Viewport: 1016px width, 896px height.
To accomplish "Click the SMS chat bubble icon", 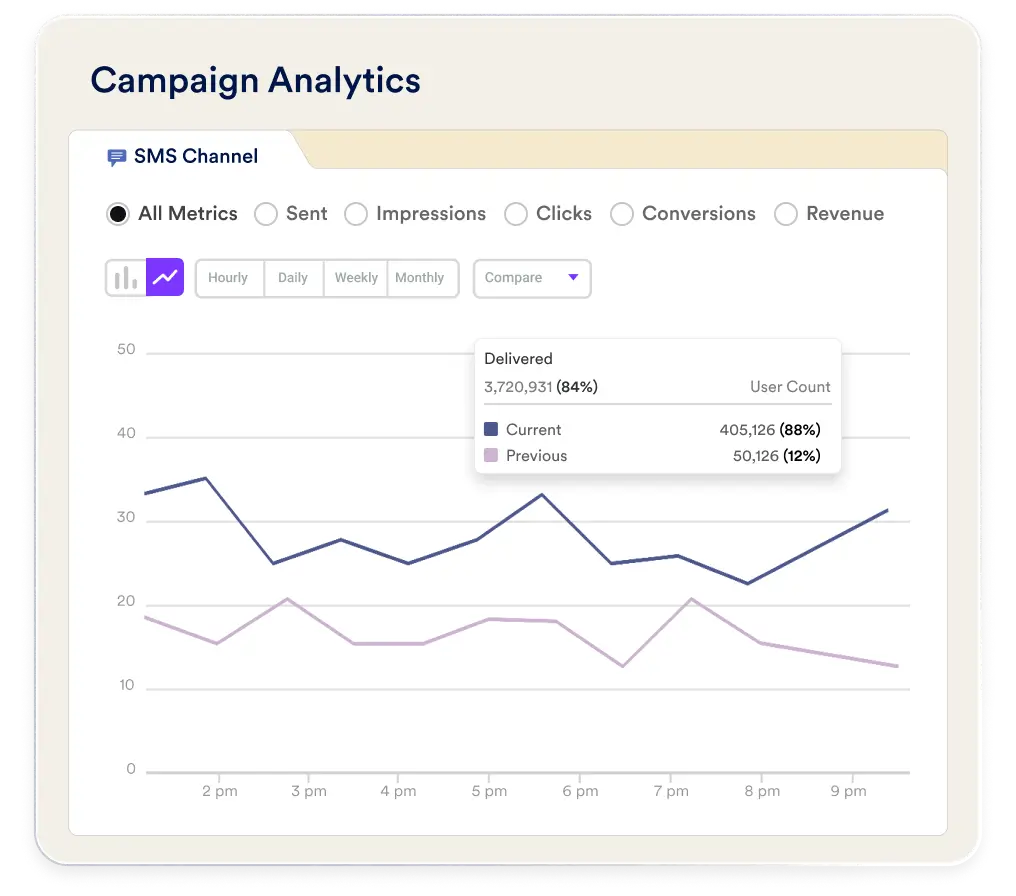I will [x=117, y=157].
